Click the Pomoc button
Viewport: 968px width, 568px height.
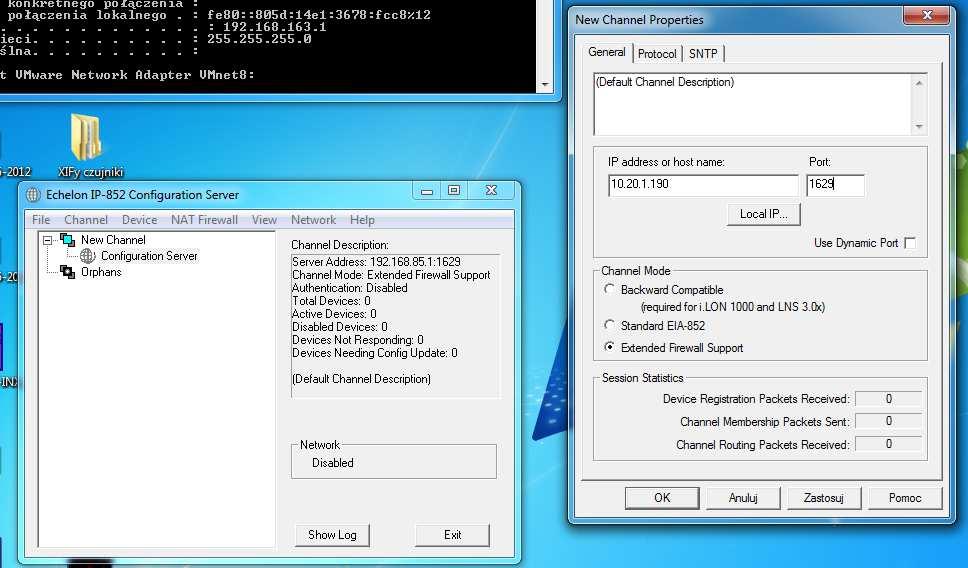(905, 498)
